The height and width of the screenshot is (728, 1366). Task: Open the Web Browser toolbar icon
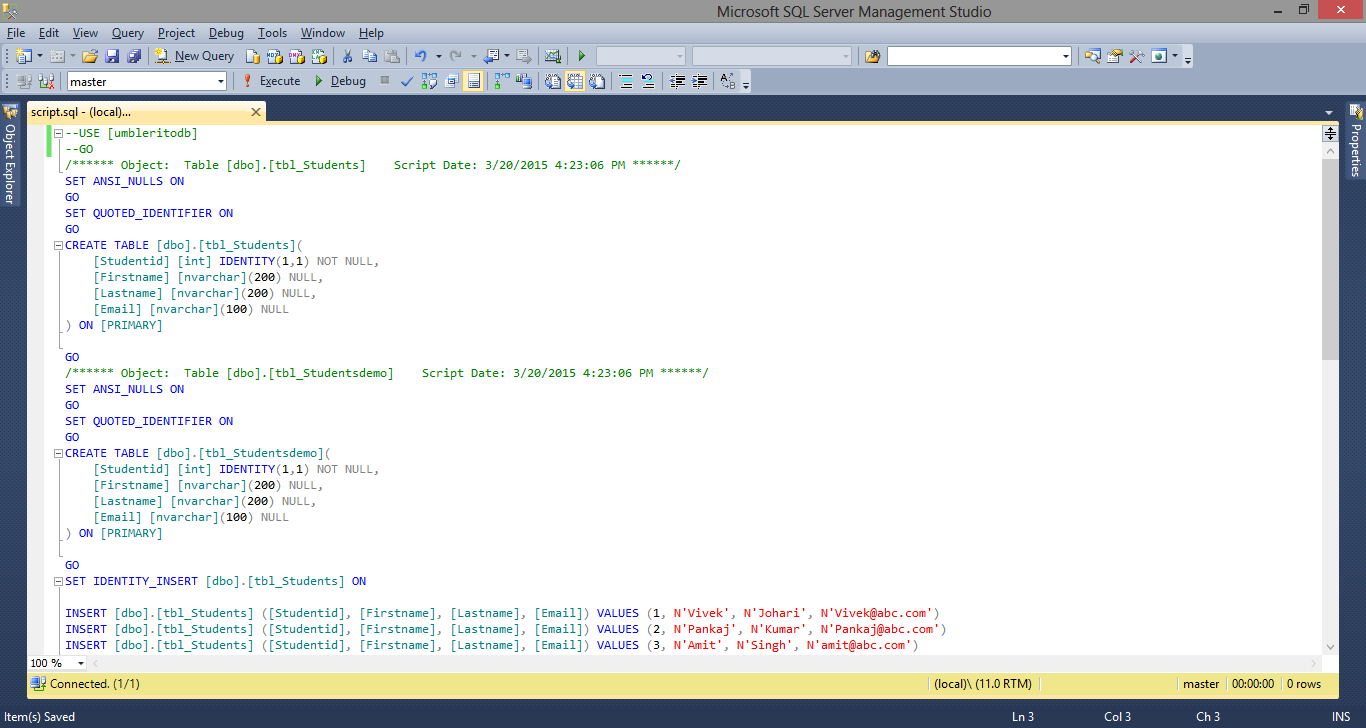(x=1159, y=56)
